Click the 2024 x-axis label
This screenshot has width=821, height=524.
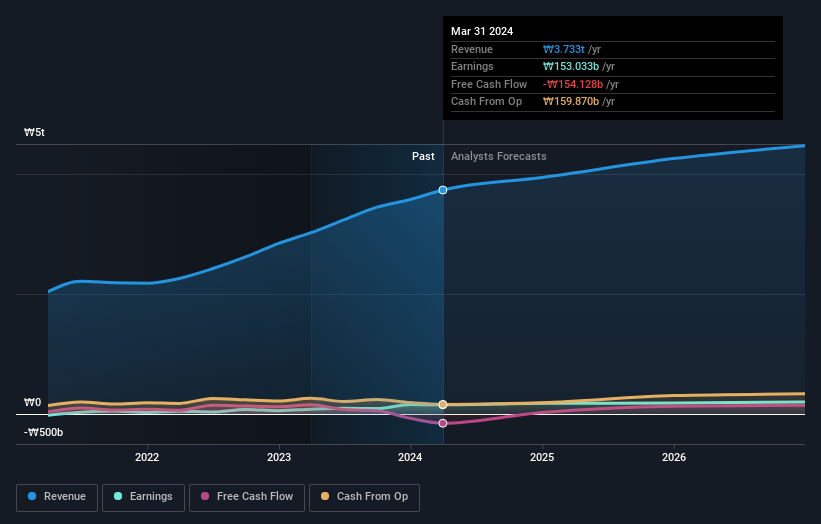tap(410, 457)
